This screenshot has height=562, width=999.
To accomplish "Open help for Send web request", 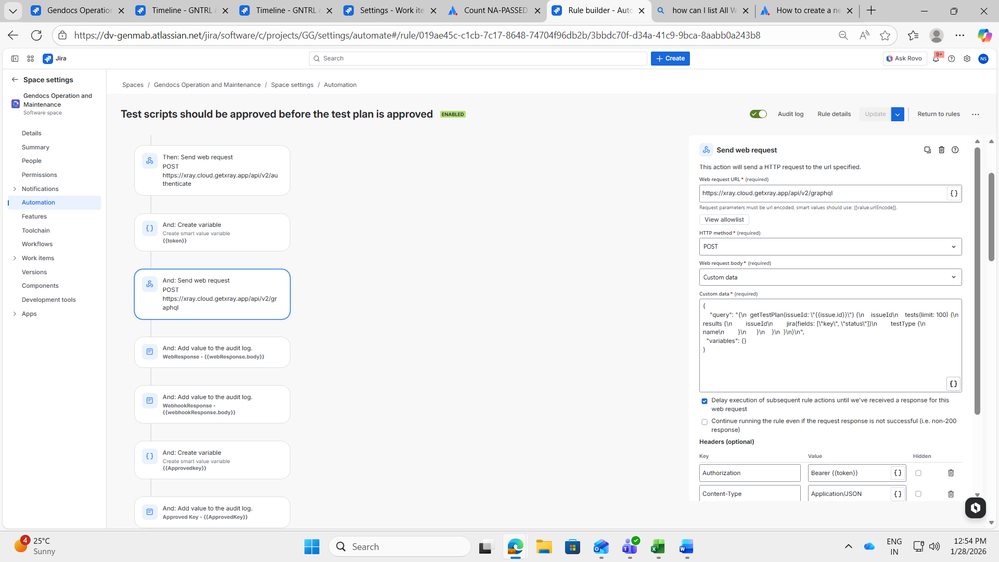I will 955,150.
